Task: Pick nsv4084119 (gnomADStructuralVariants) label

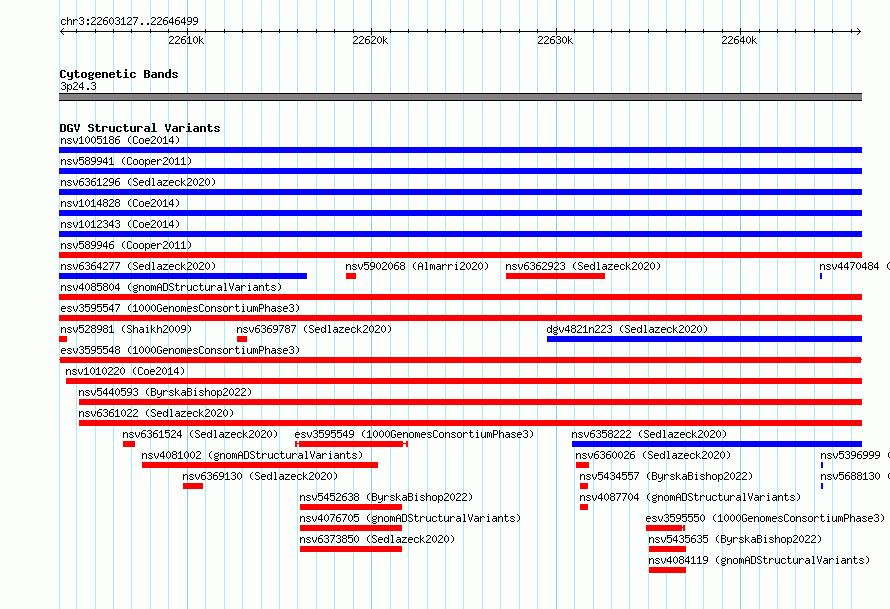Action: tap(759, 560)
